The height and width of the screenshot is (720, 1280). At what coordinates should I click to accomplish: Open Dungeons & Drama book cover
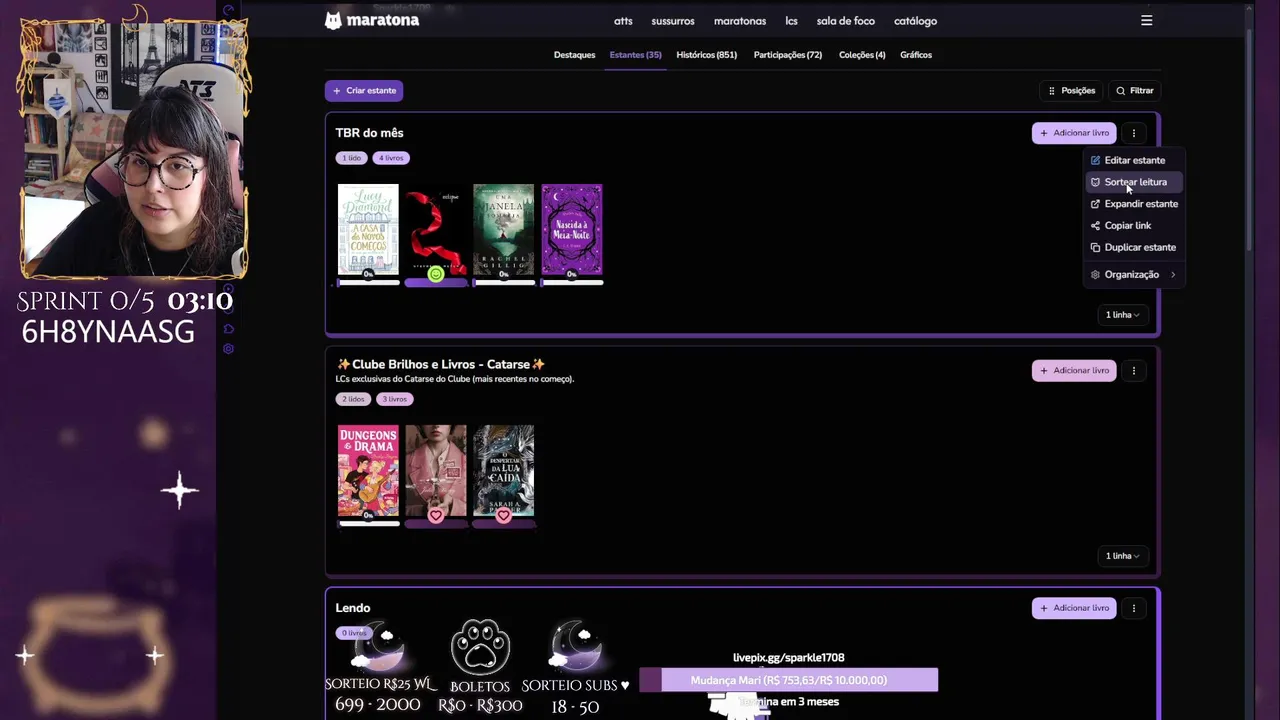368,470
